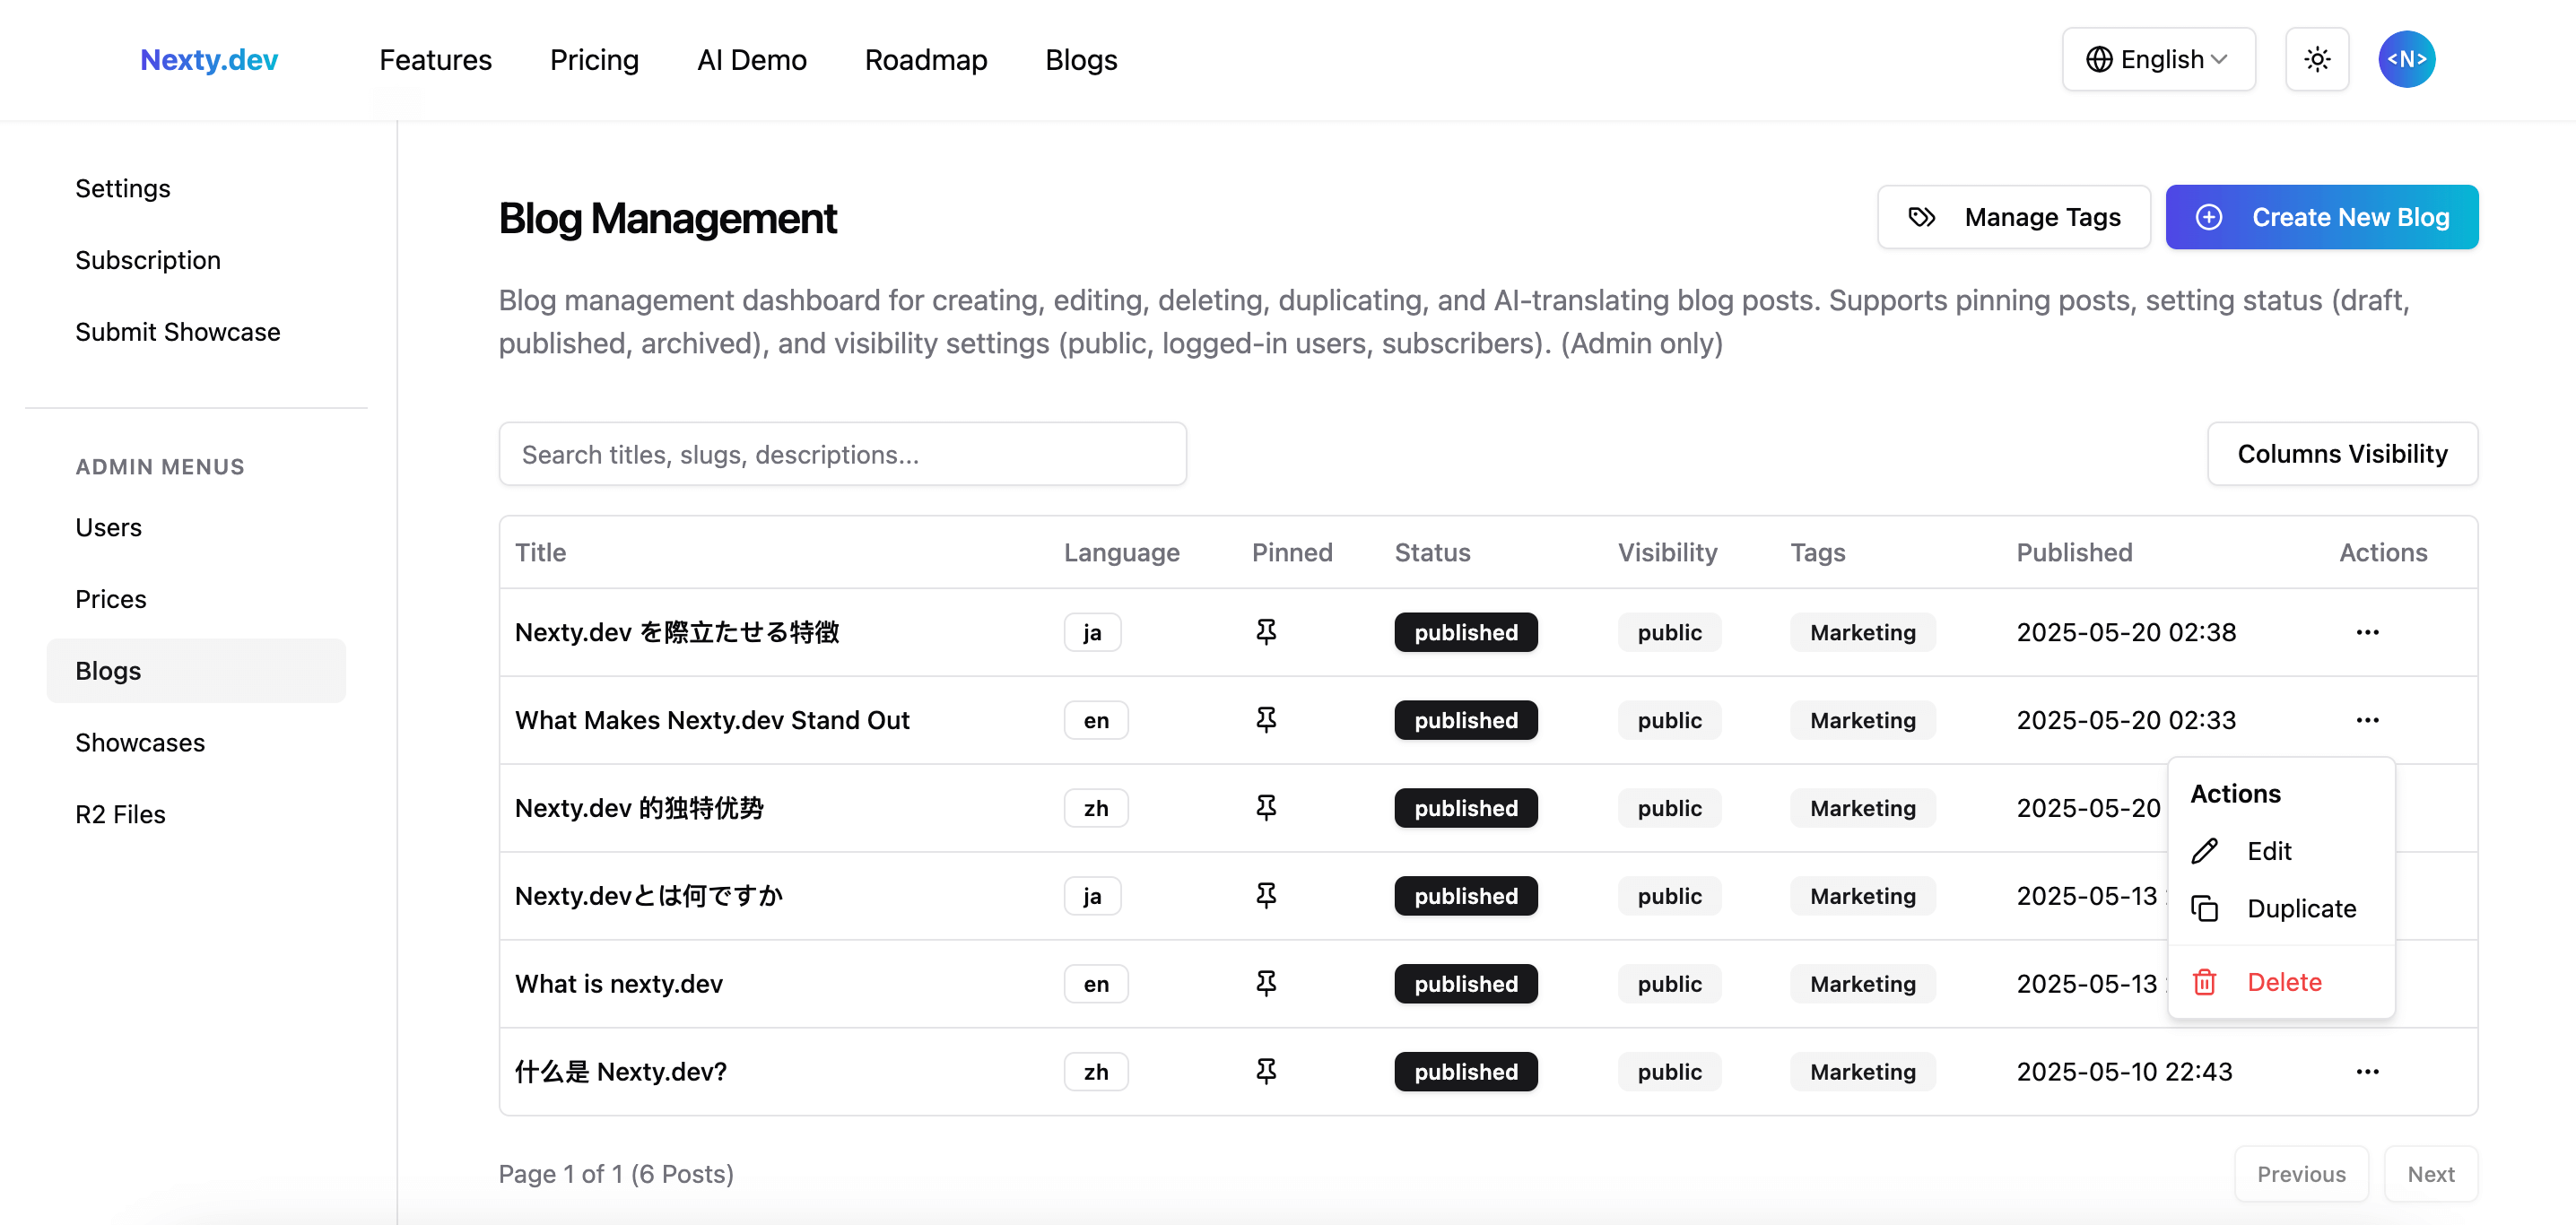Open actions for '什么是 Nexty.dev?' row
The image size is (2576, 1225).
click(2366, 1072)
